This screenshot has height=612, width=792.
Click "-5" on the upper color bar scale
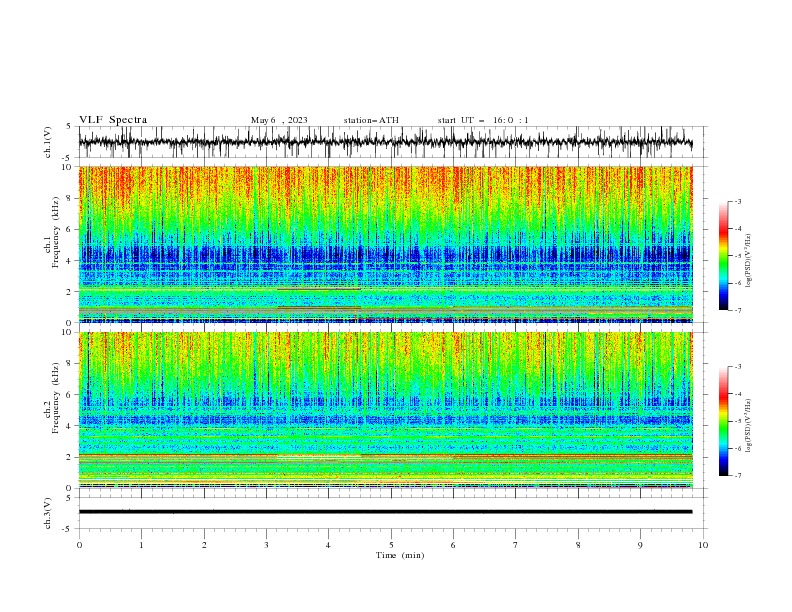[x=738, y=256]
